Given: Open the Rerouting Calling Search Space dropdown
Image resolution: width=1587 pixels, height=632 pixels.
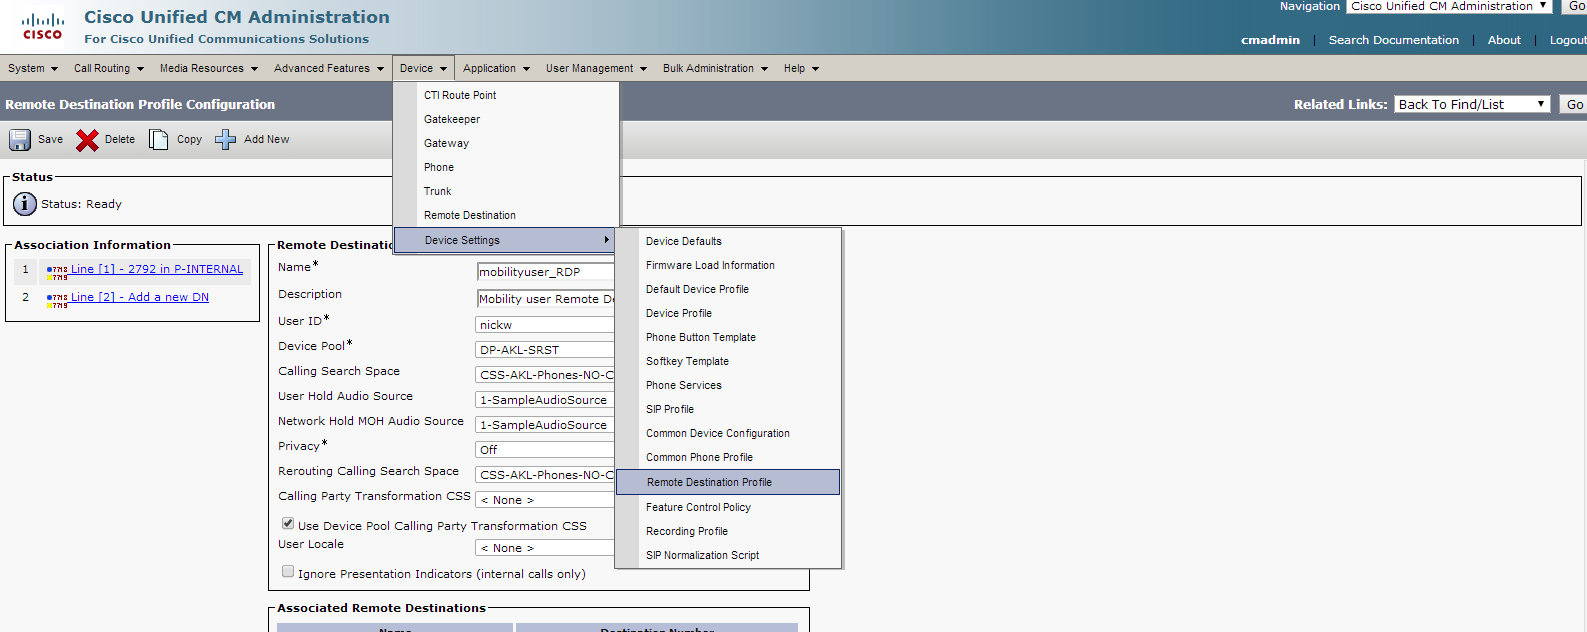Looking at the screenshot, I should 544,475.
